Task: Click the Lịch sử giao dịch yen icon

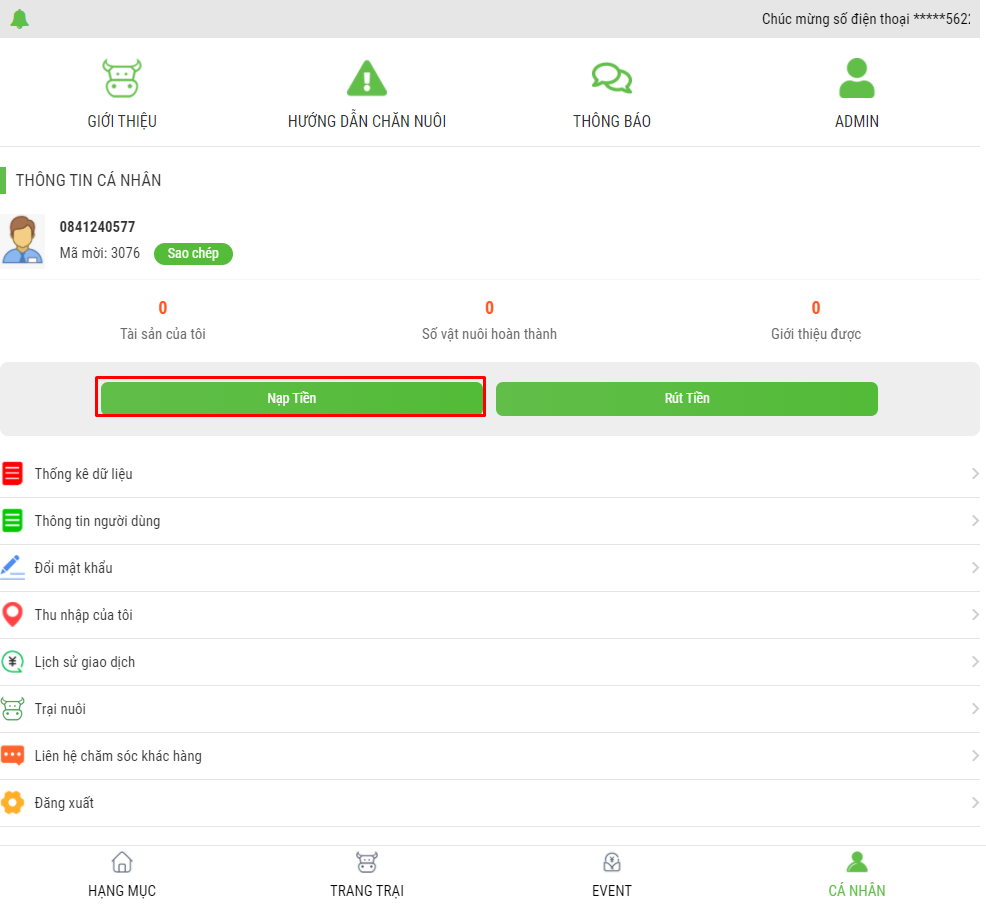Action: click(x=13, y=662)
